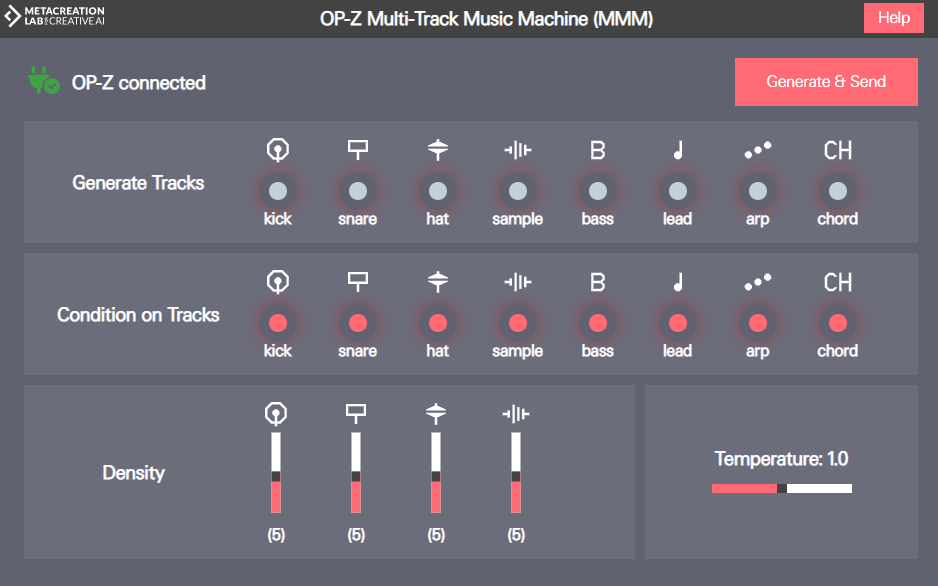The height and width of the screenshot is (586, 938).
Task: Click the chord CH icon in Generate Tracks
Action: click(838, 150)
